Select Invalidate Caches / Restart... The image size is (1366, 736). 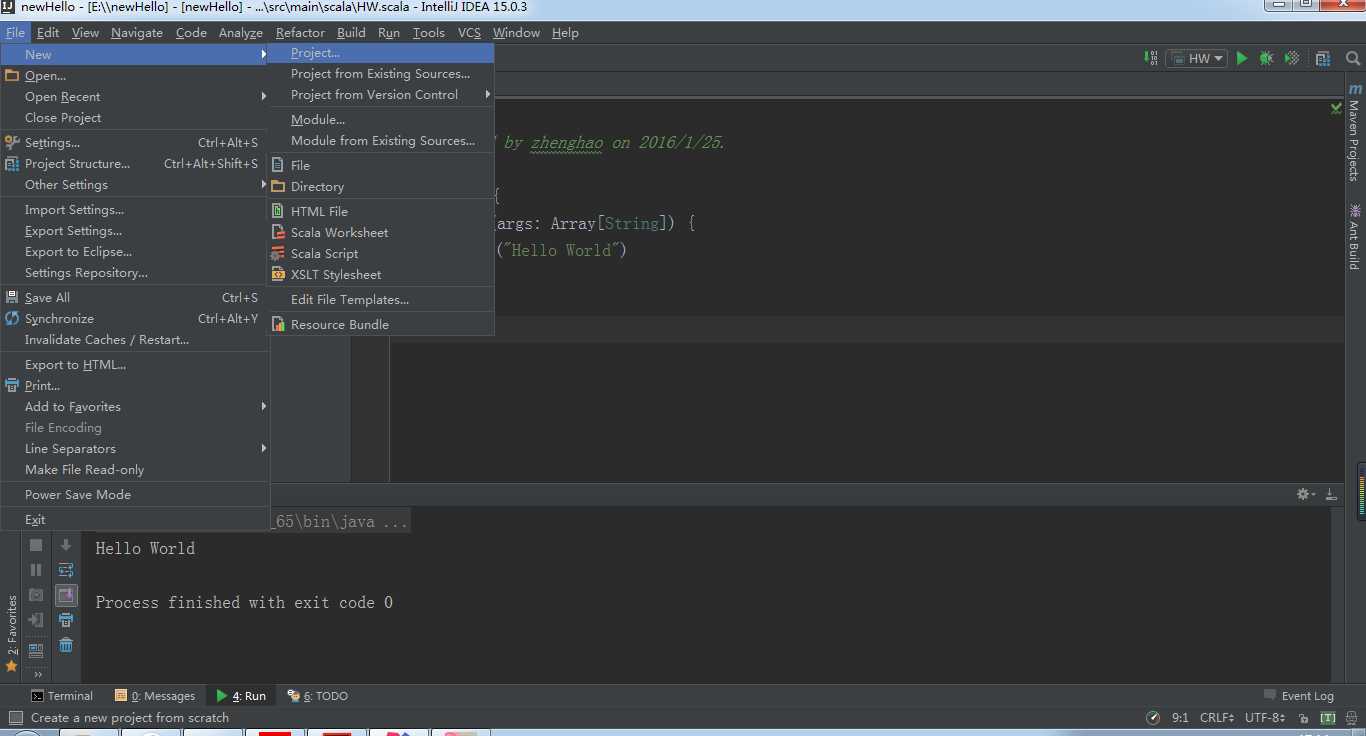tap(135, 340)
